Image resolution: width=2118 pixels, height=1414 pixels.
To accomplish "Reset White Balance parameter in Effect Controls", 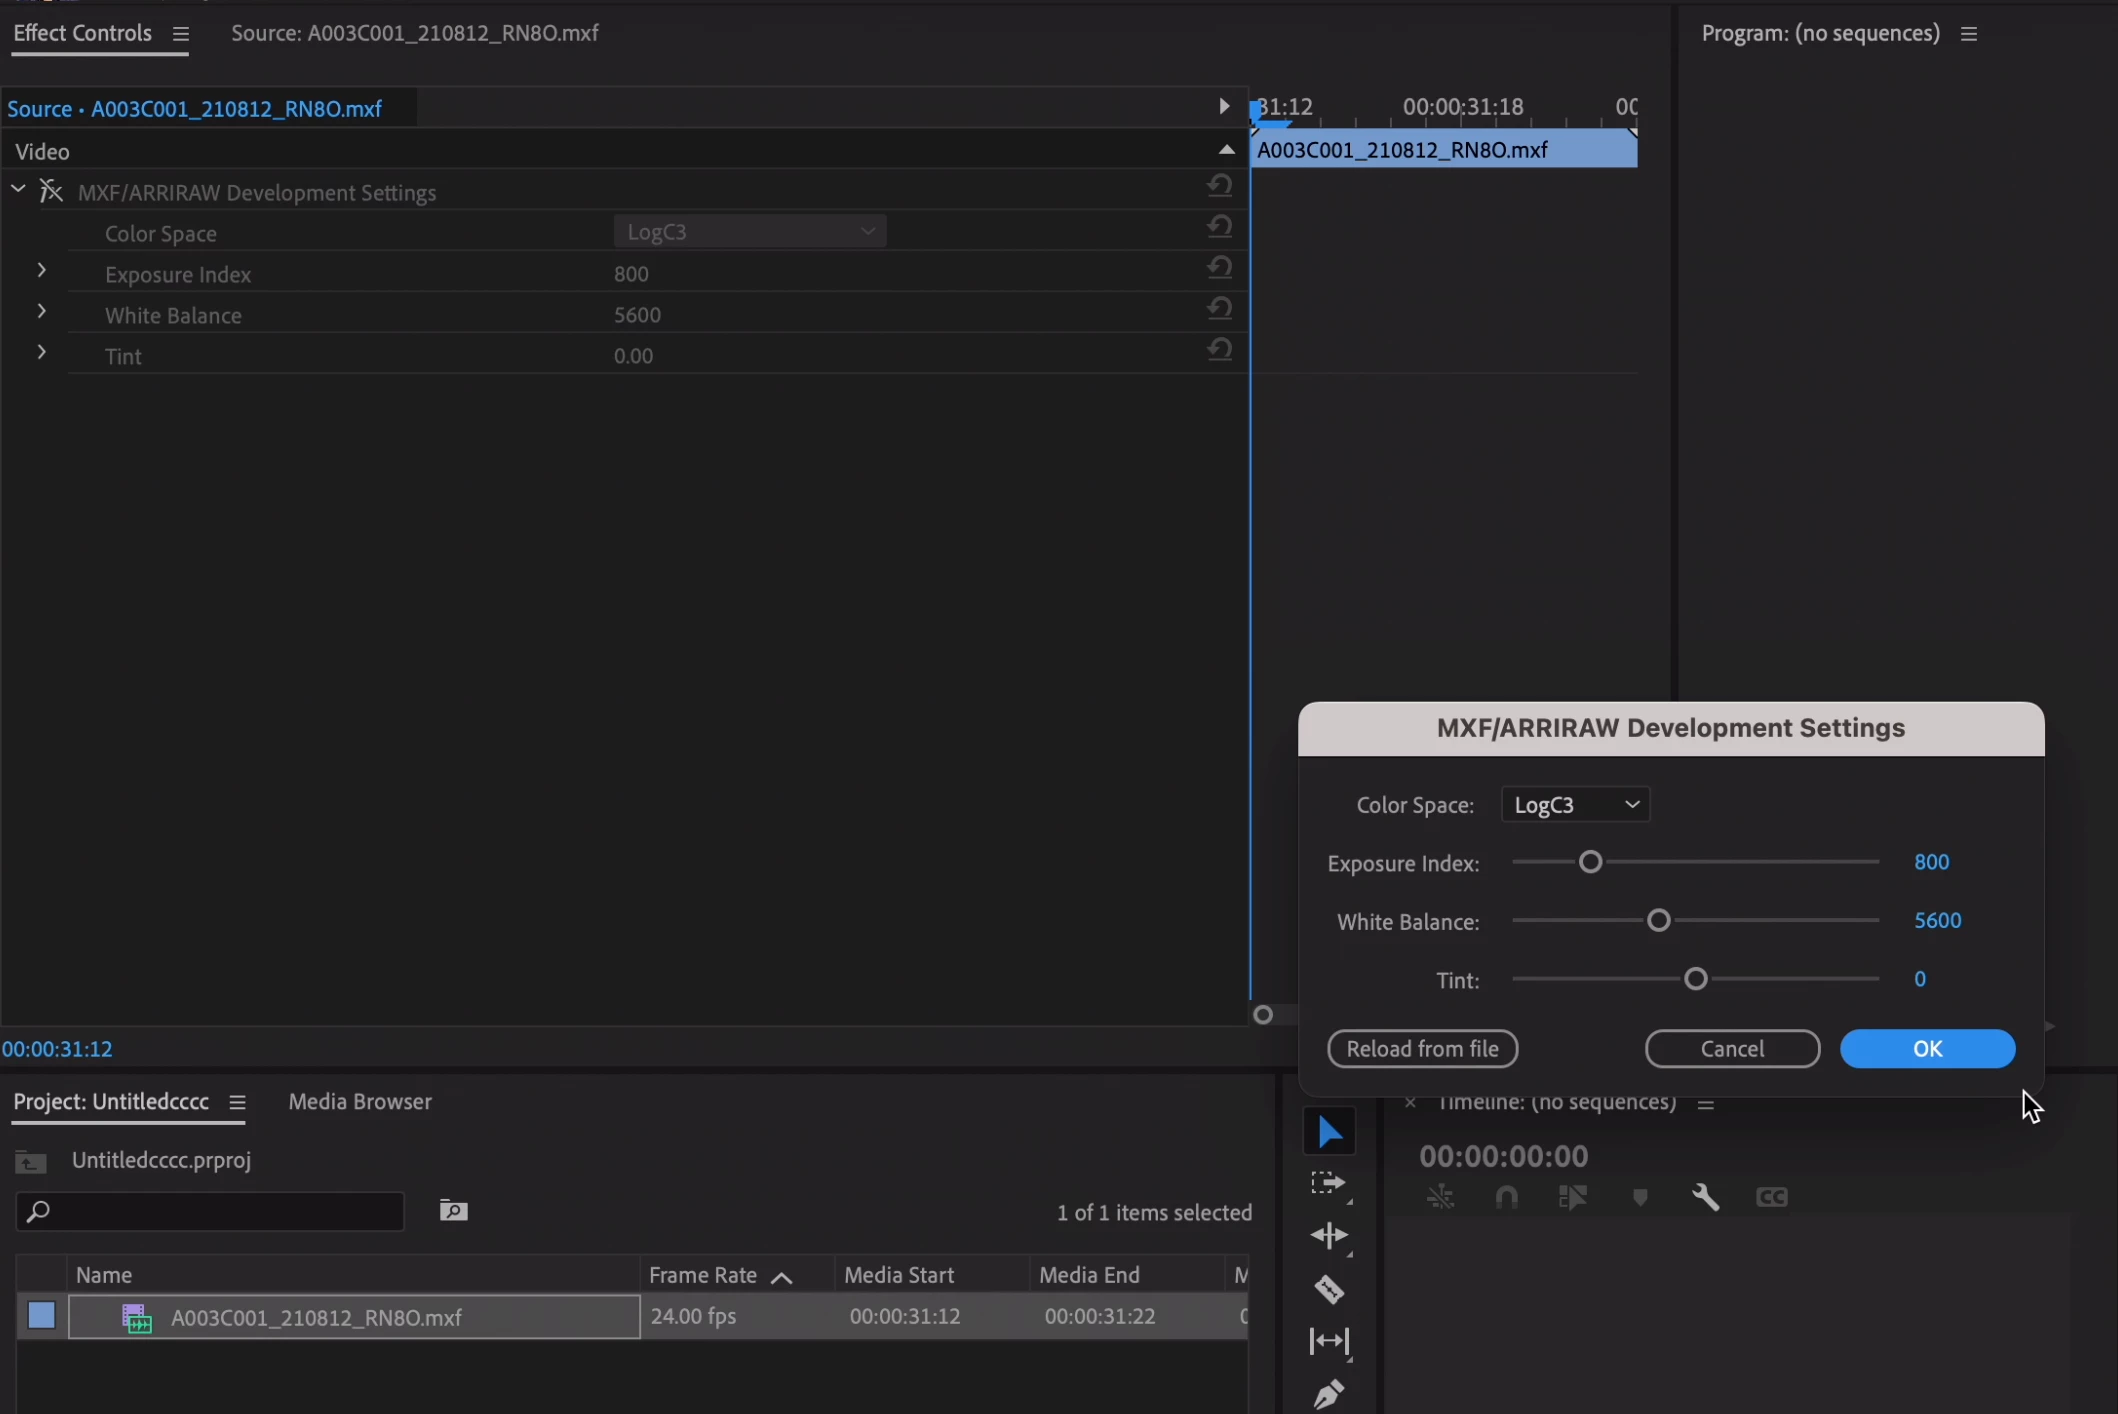I will (x=1219, y=309).
